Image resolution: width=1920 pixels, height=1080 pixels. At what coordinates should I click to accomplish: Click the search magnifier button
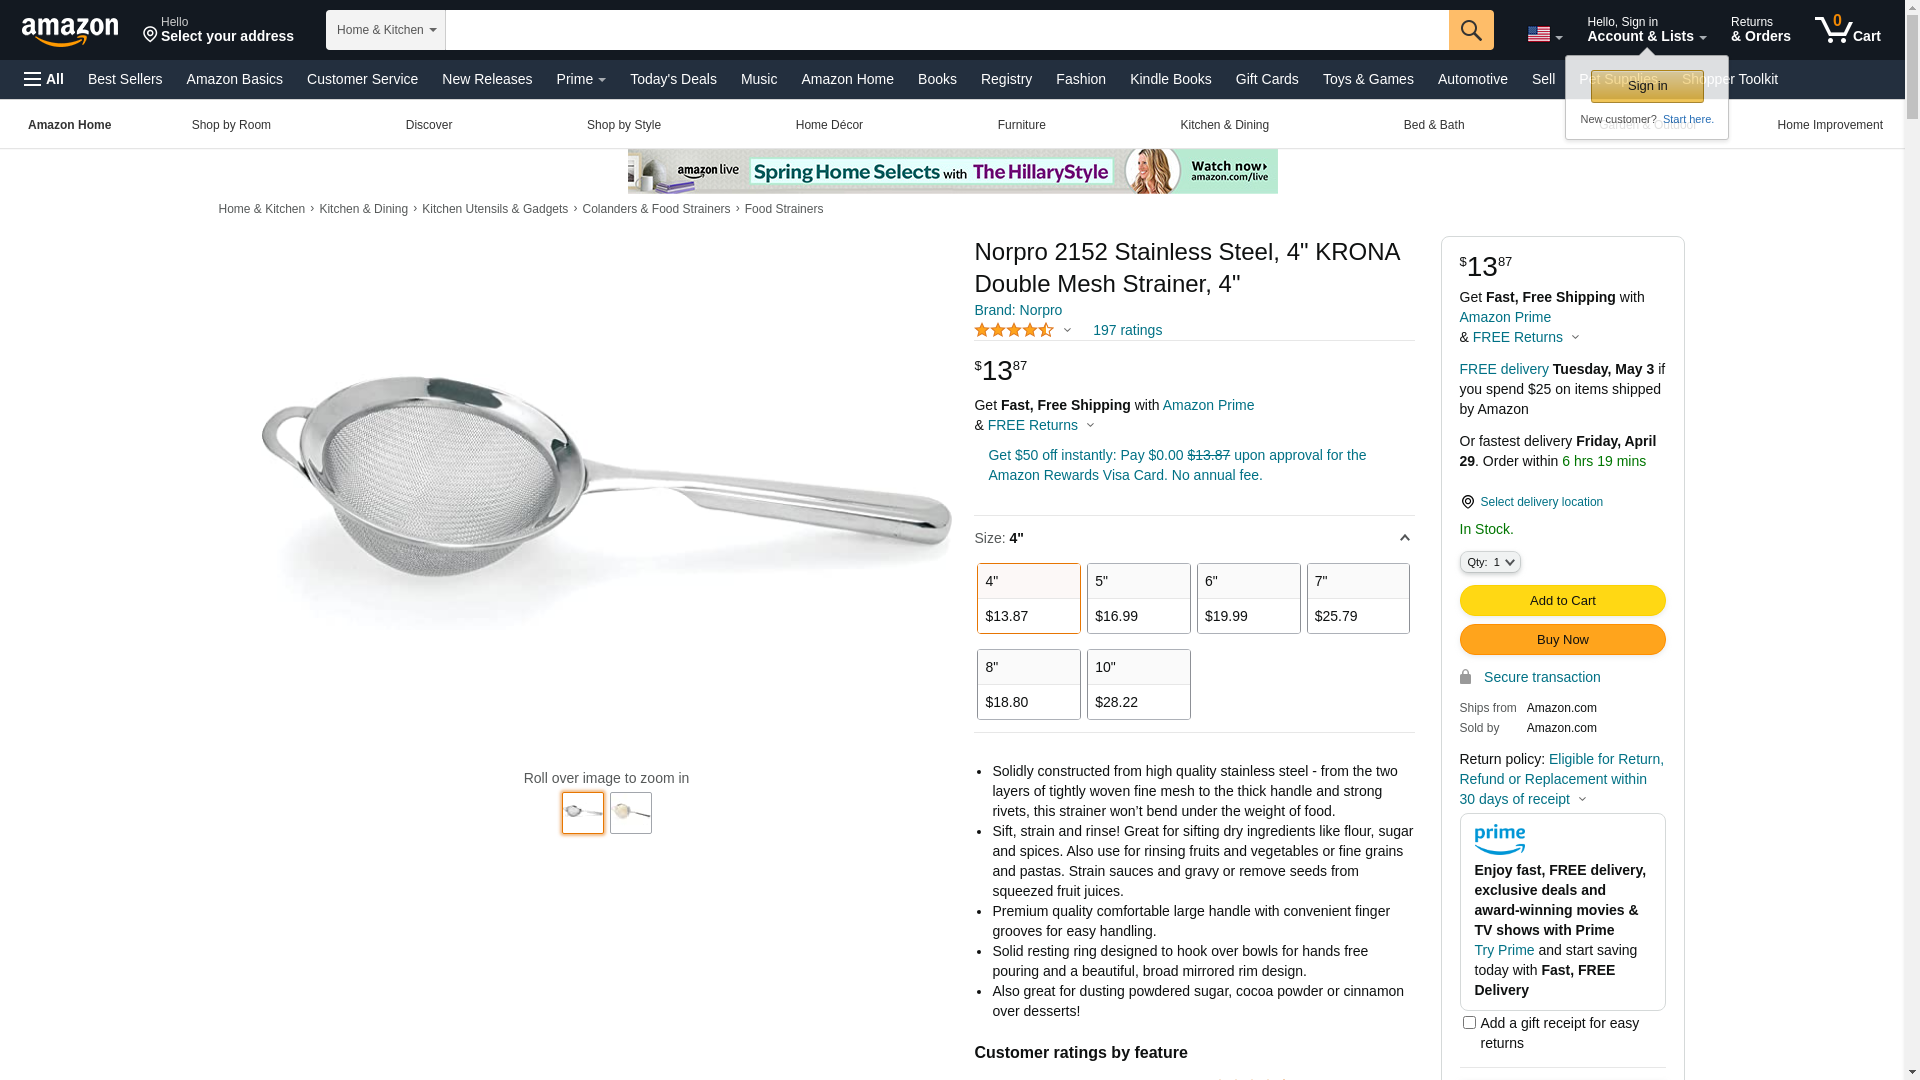(1471, 30)
